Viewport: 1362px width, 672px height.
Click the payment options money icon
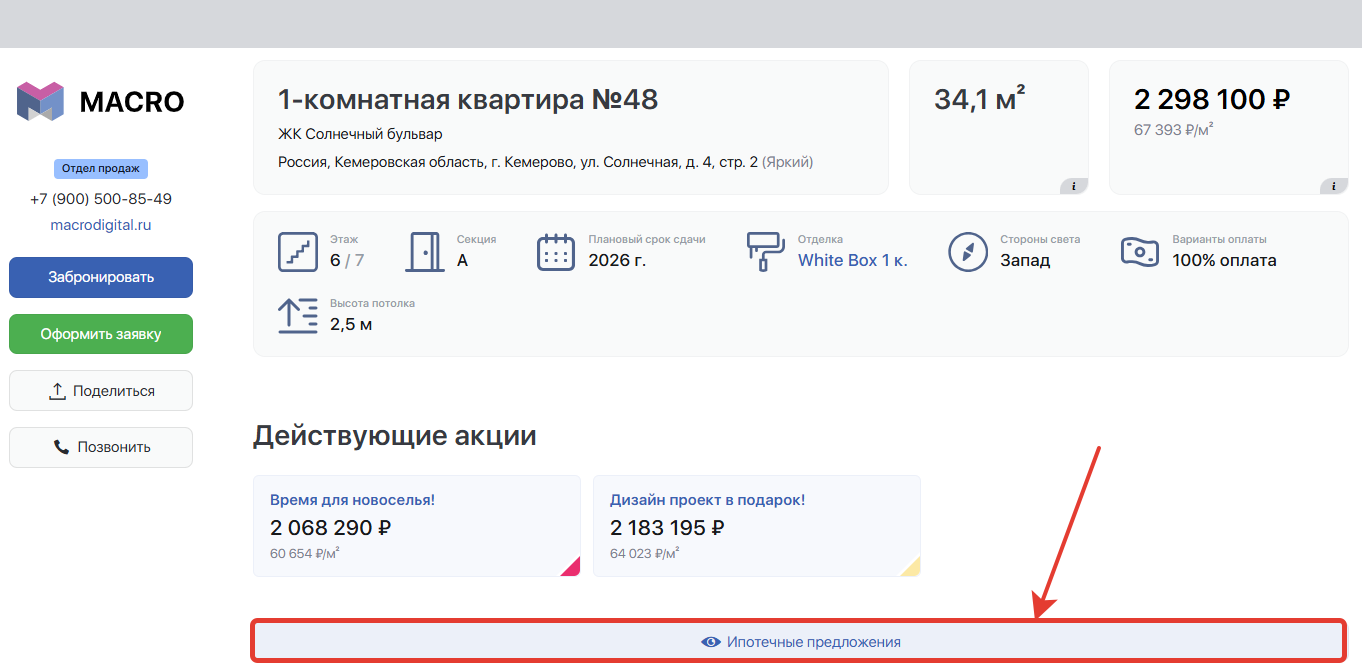1140,252
